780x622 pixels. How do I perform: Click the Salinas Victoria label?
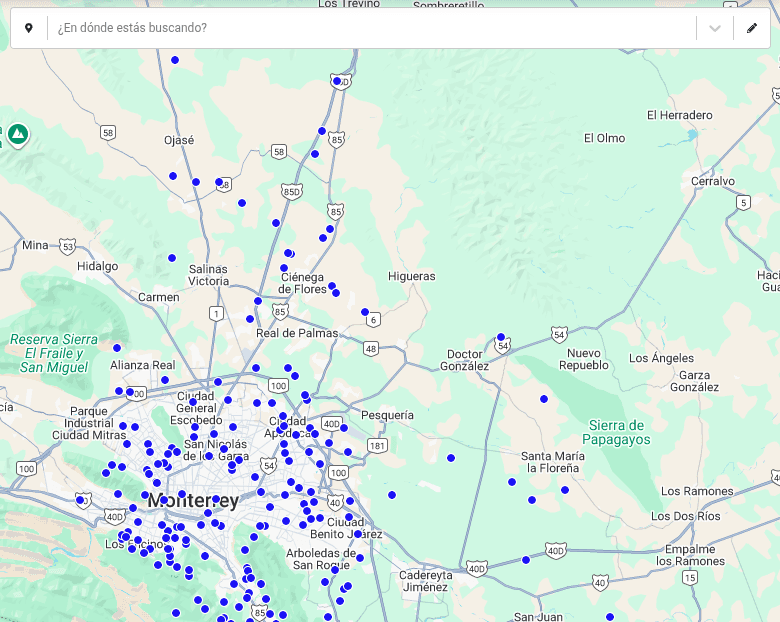pos(208,275)
